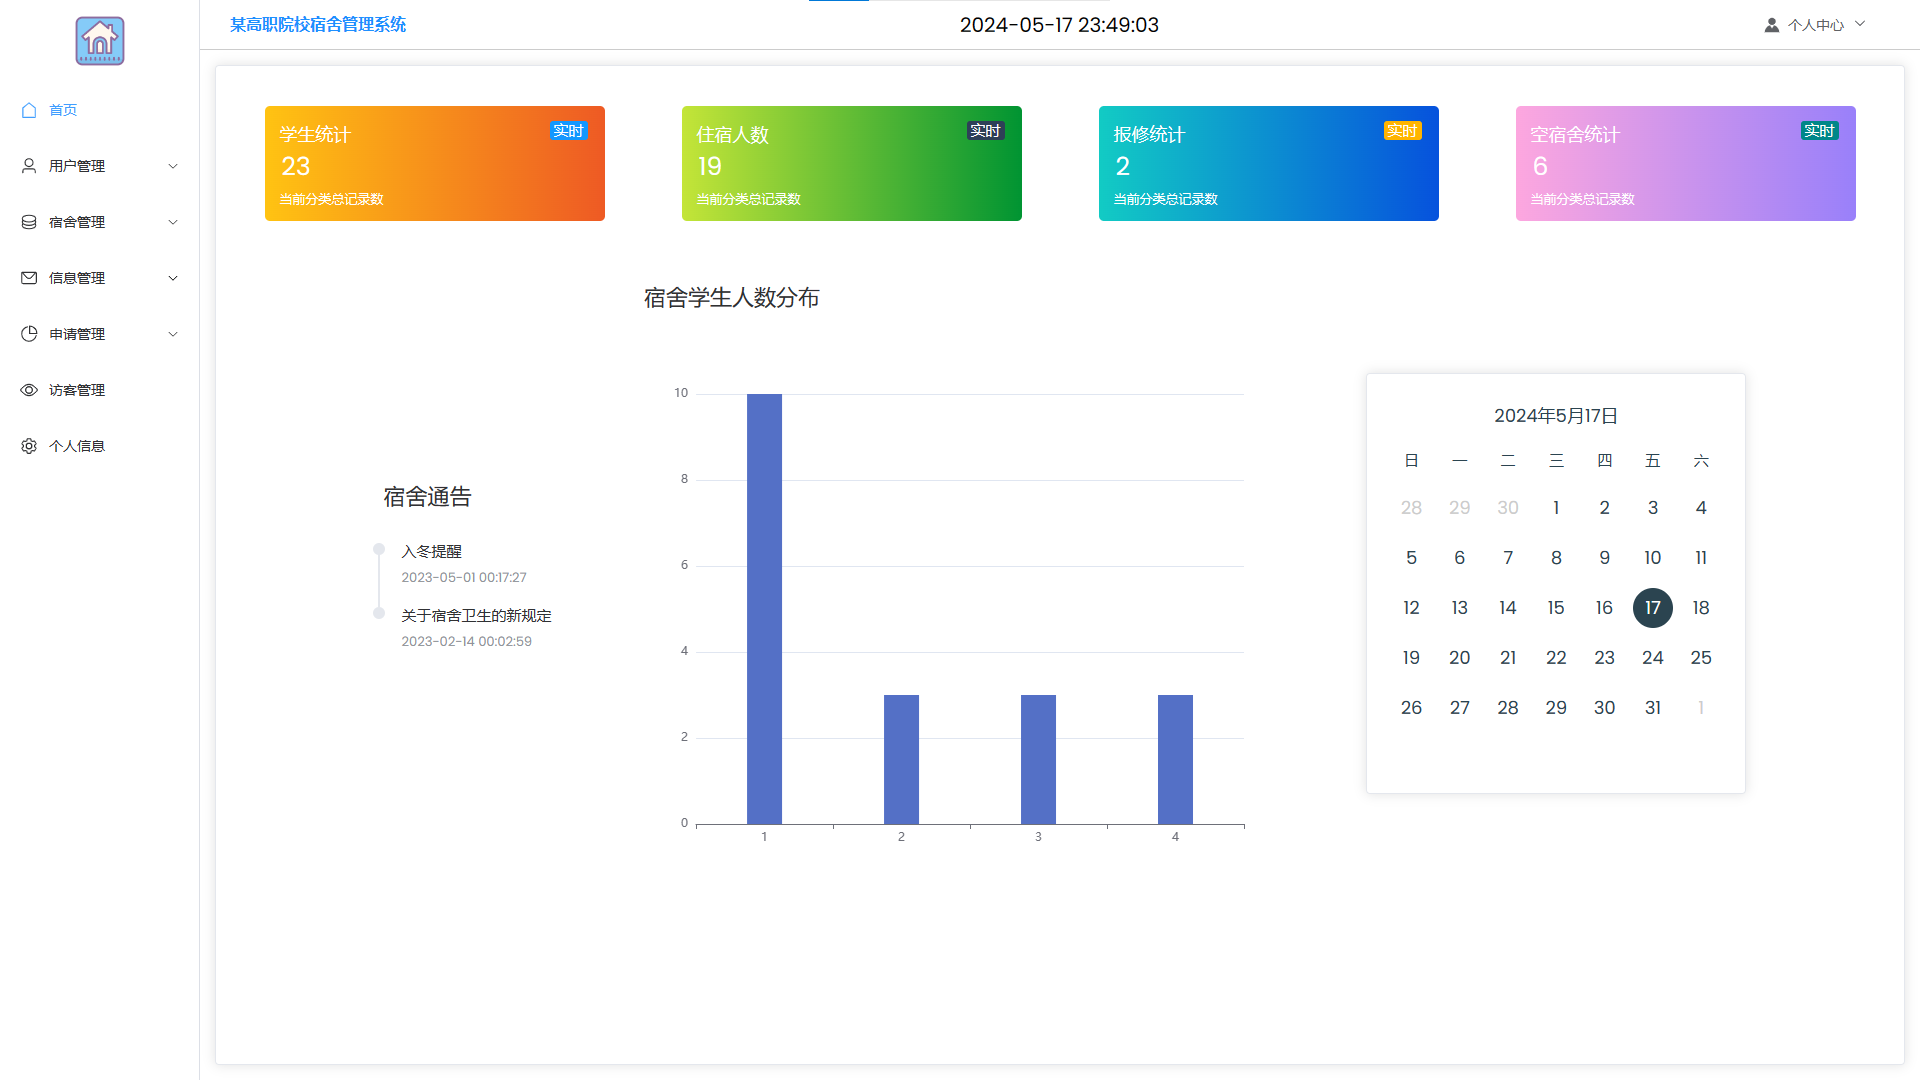1920x1080 pixels.
Task: Open 关于宿舍卫生的新规定 notice
Action: coord(476,615)
